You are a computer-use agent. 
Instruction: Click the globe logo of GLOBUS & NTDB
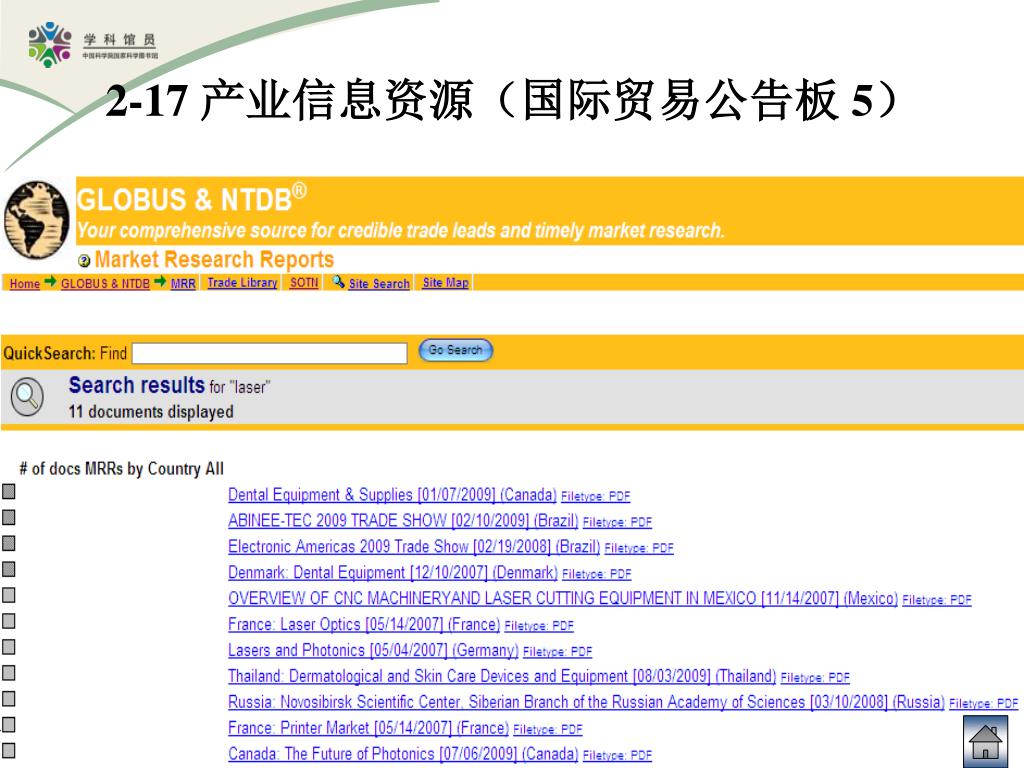click(37, 220)
